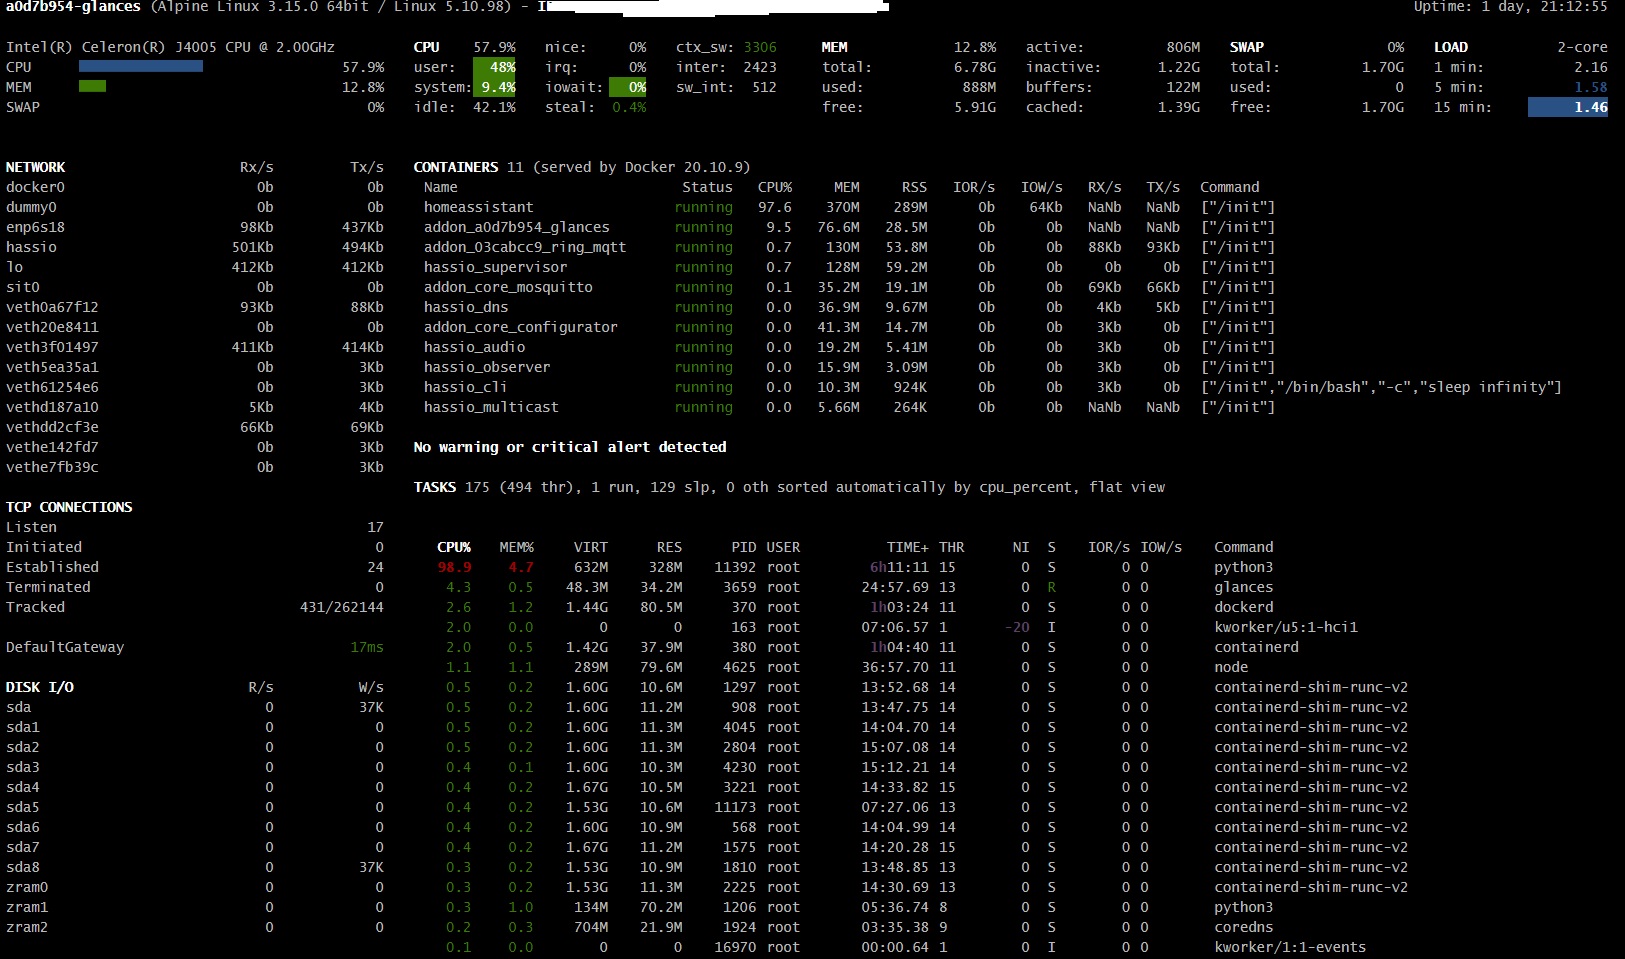Select the homeassistant container row
This screenshot has width=1625, height=959.
[477, 207]
